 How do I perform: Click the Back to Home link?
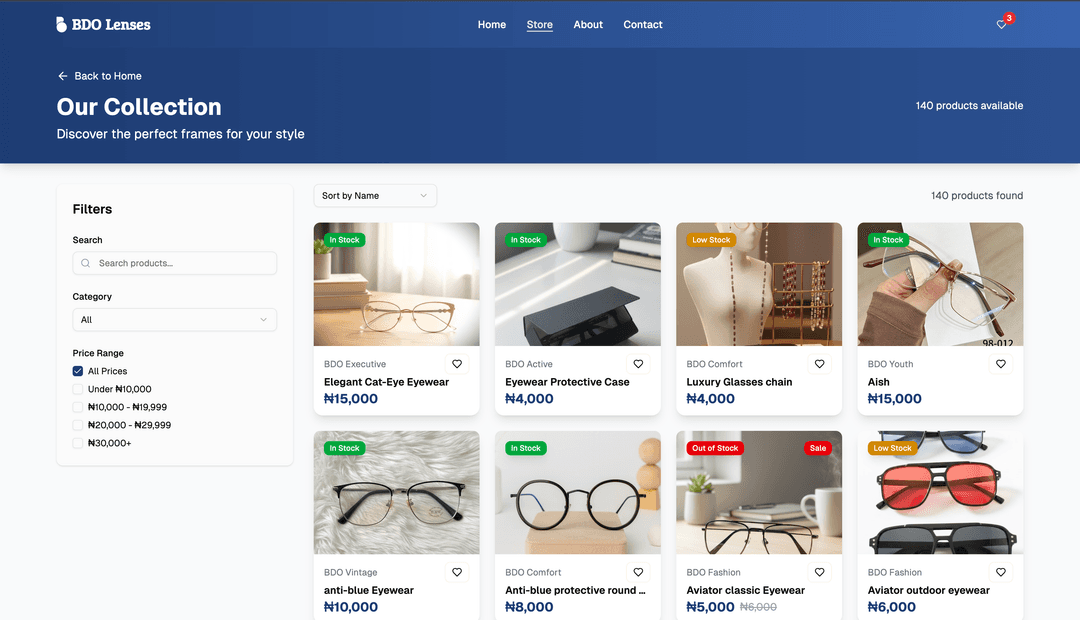click(99, 76)
